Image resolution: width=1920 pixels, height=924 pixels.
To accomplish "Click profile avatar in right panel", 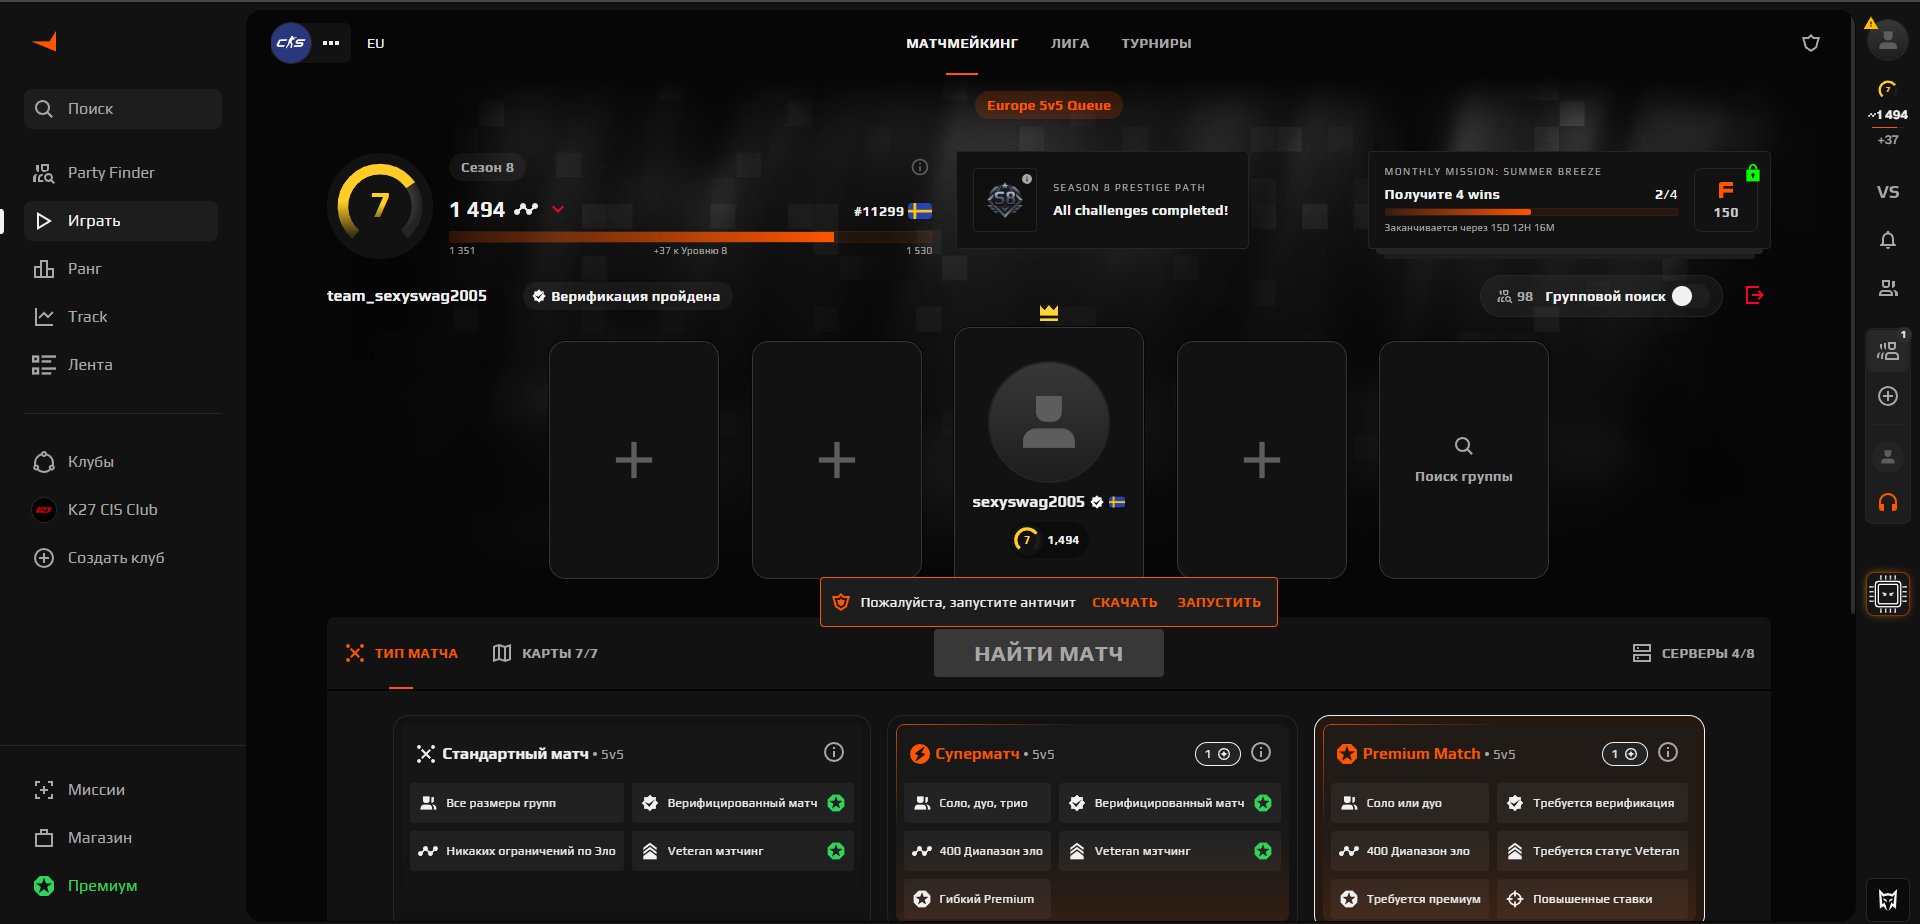I will point(1888,41).
